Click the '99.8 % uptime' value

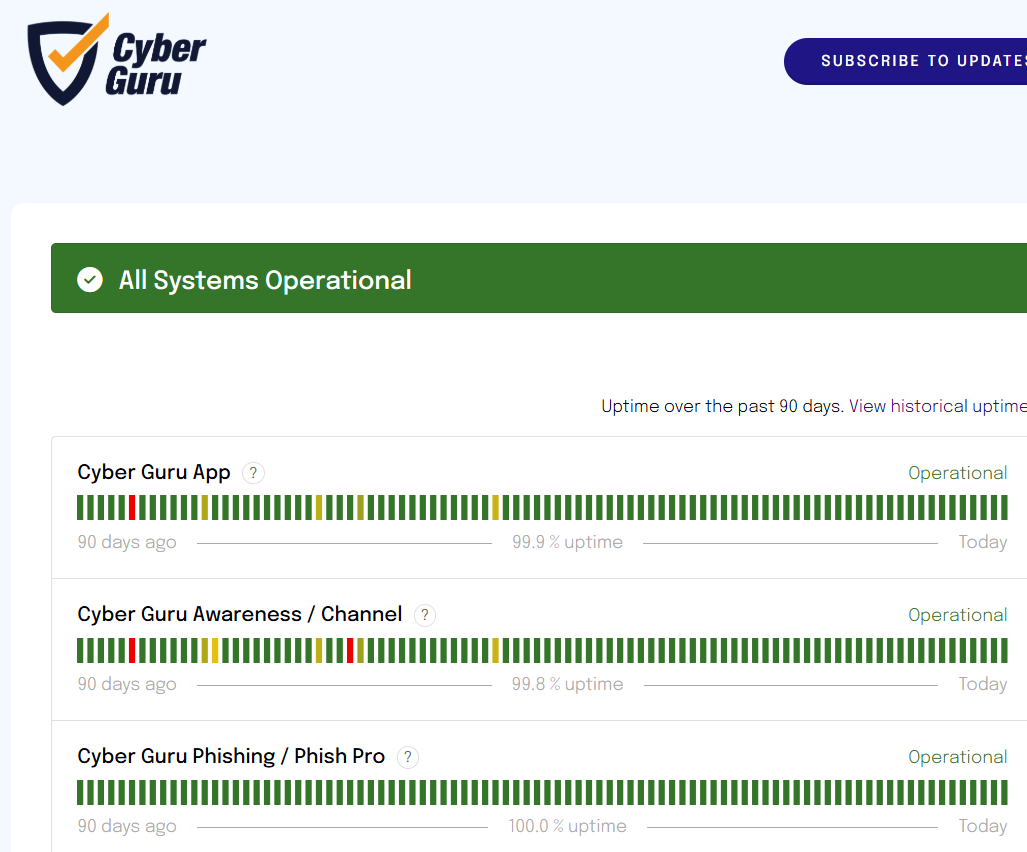(x=567, y=684)
